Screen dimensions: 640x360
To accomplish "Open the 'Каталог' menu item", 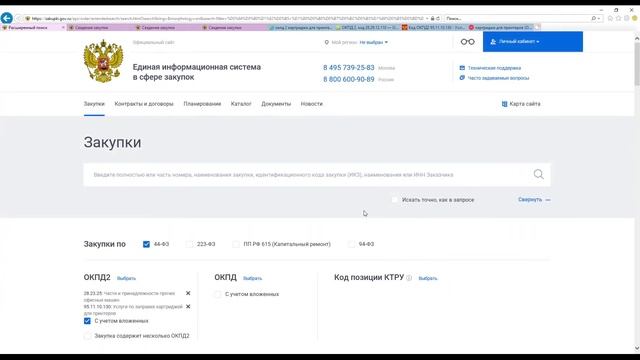I will 241,104.
